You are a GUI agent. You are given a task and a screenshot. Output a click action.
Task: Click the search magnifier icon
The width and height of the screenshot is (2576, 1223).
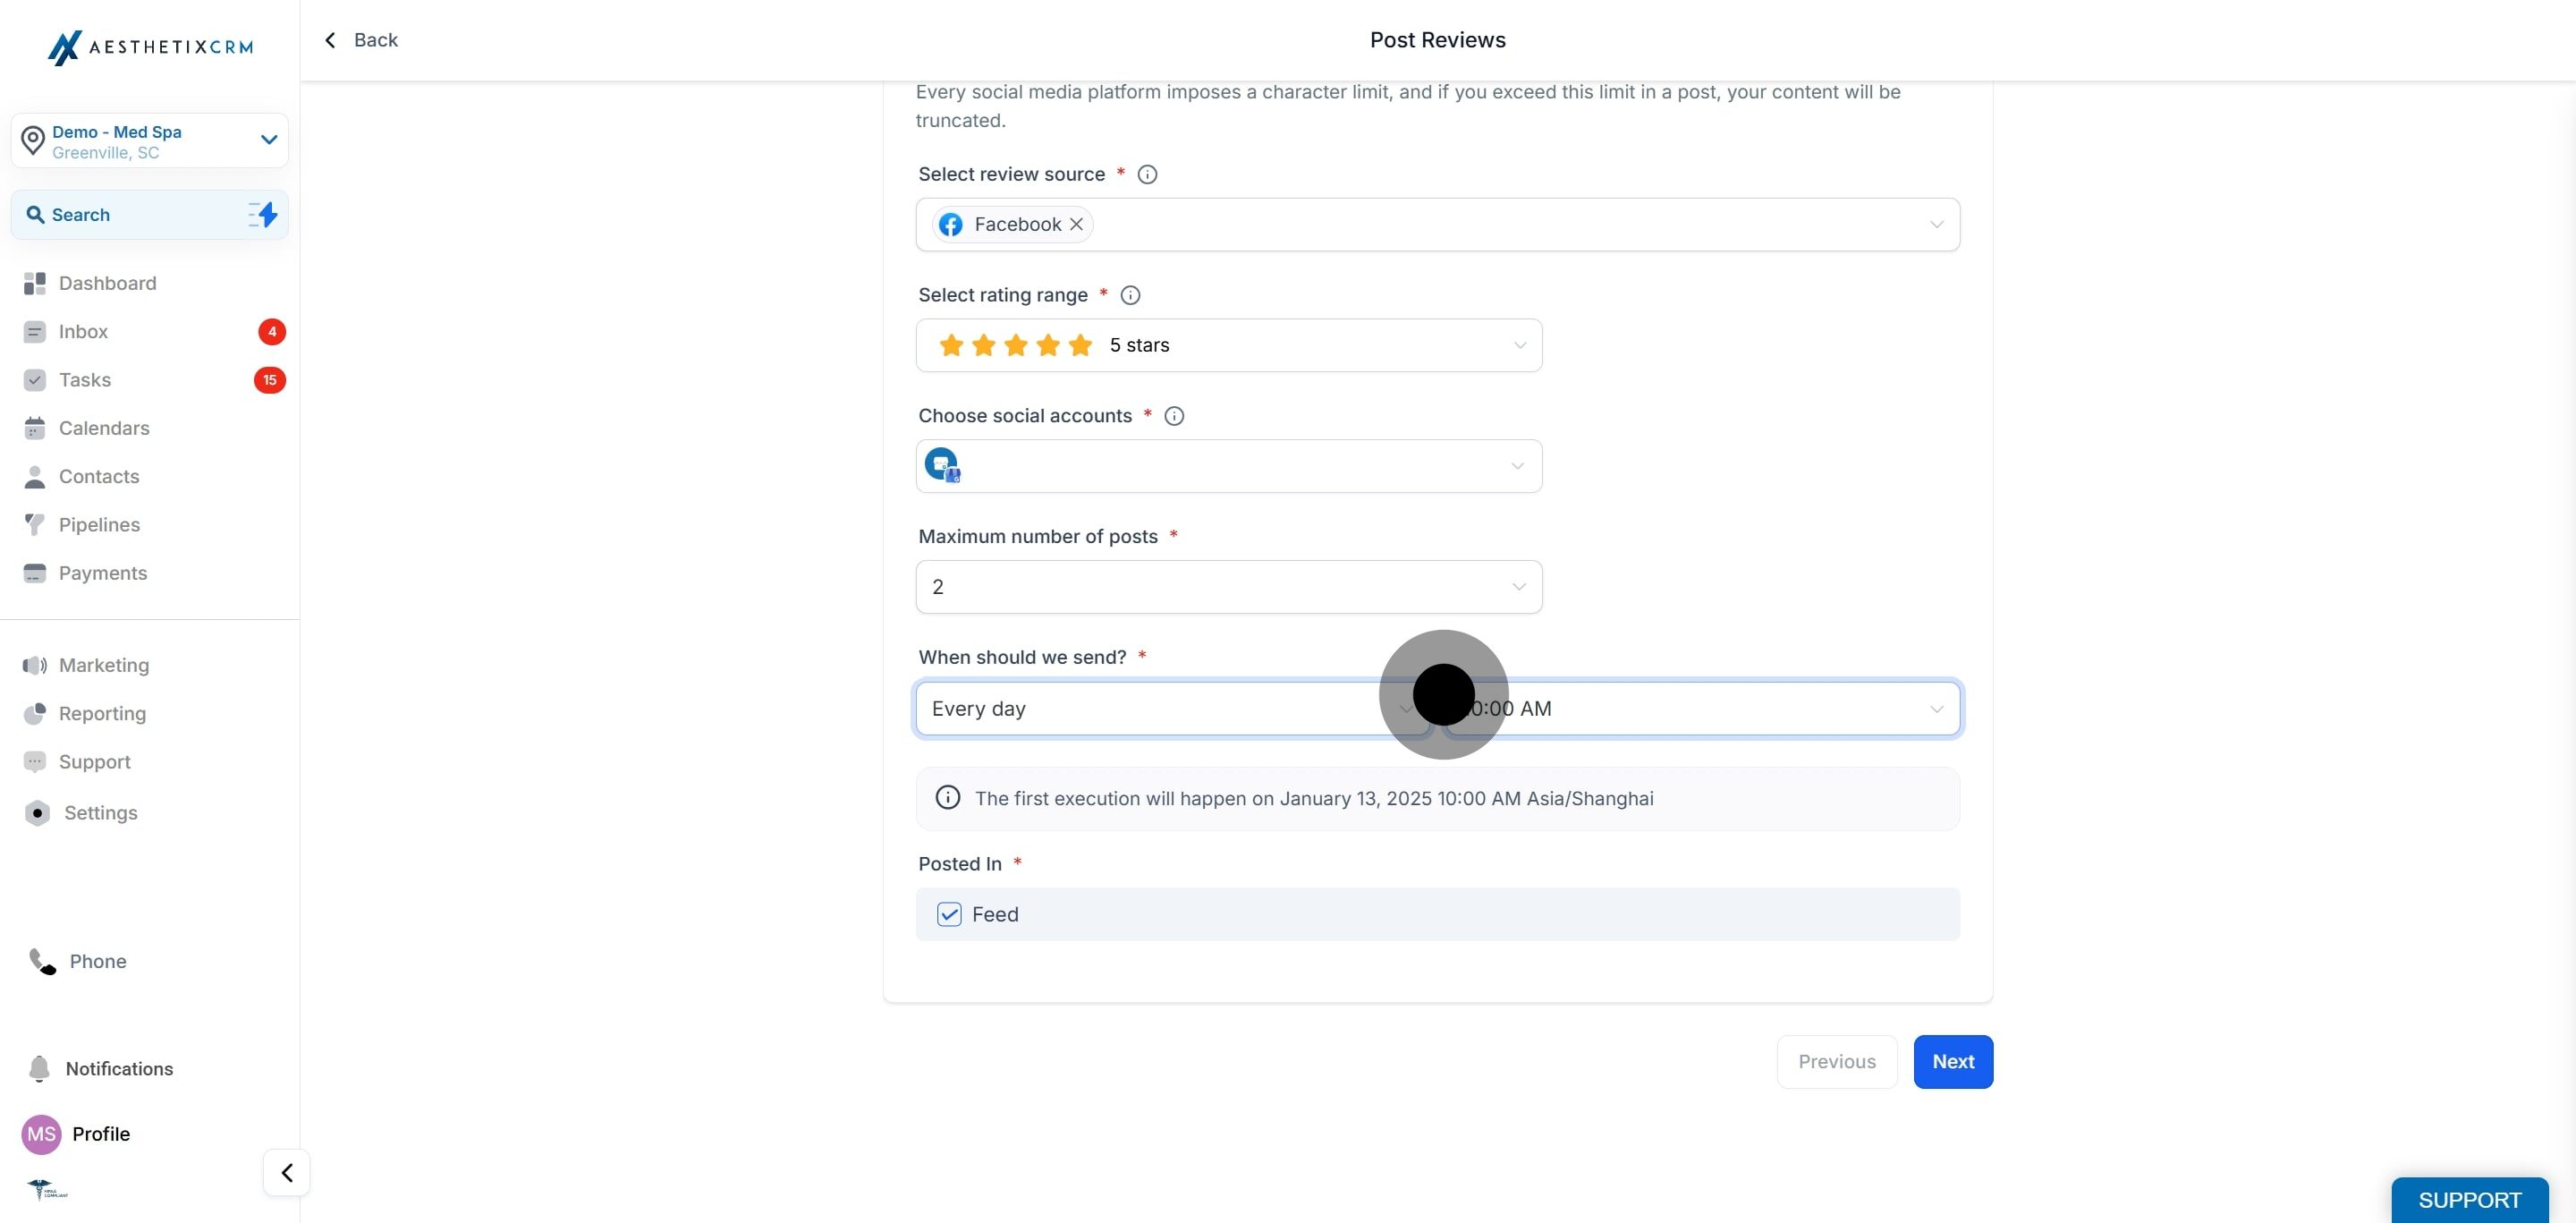pyautogui.click(x=35, y=215)
